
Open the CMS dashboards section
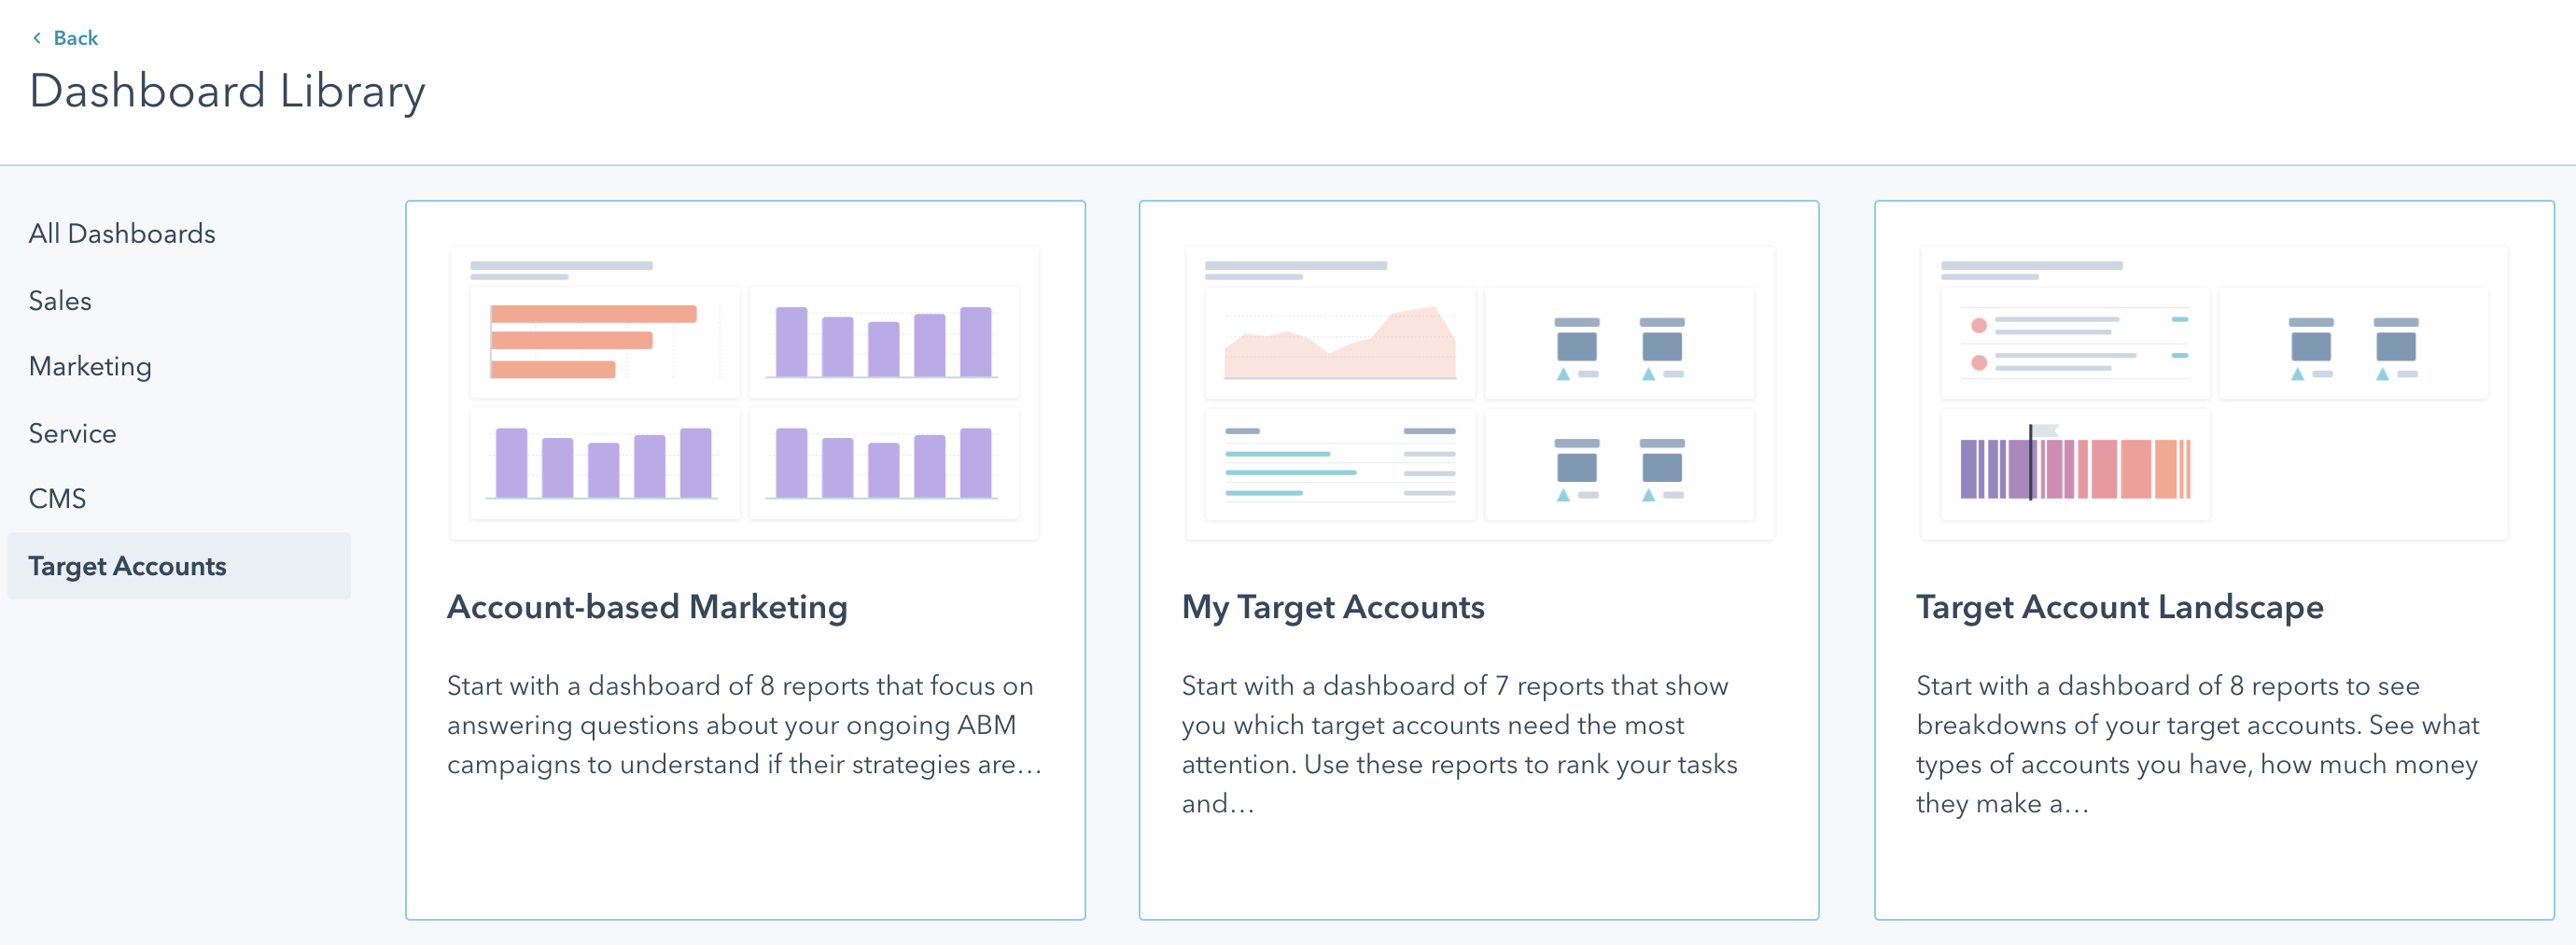point(57,498)
